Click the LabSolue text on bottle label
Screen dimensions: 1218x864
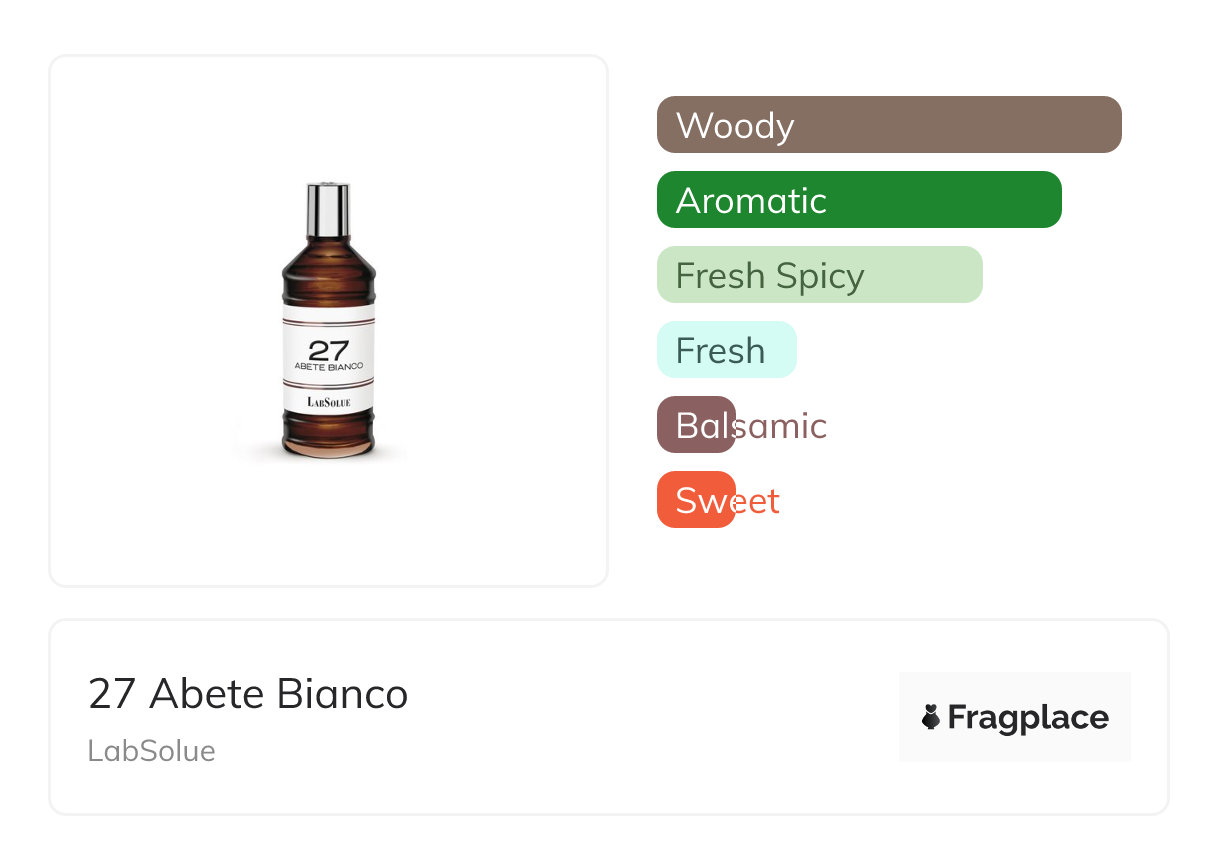pos(328,402)
